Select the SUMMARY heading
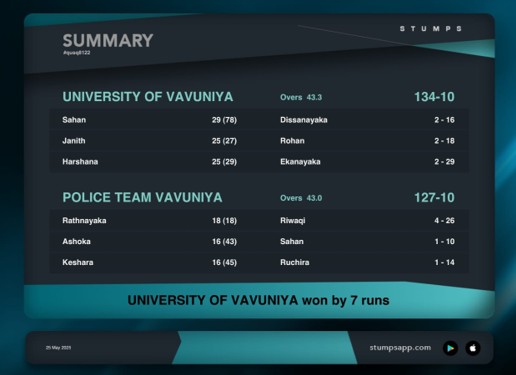The width and height of the screenshot is (516, 375). [x=108, y=41]
